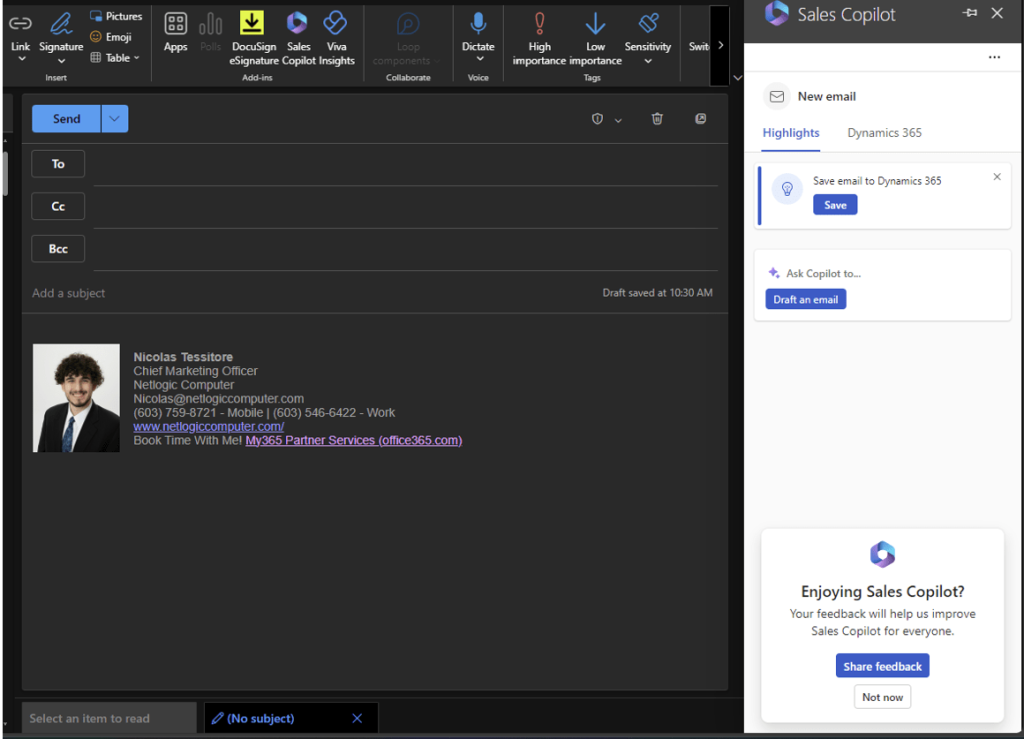Screen dimensions: 1024x739
Task: Click the Draft an email button
Action: coord(805,299)
